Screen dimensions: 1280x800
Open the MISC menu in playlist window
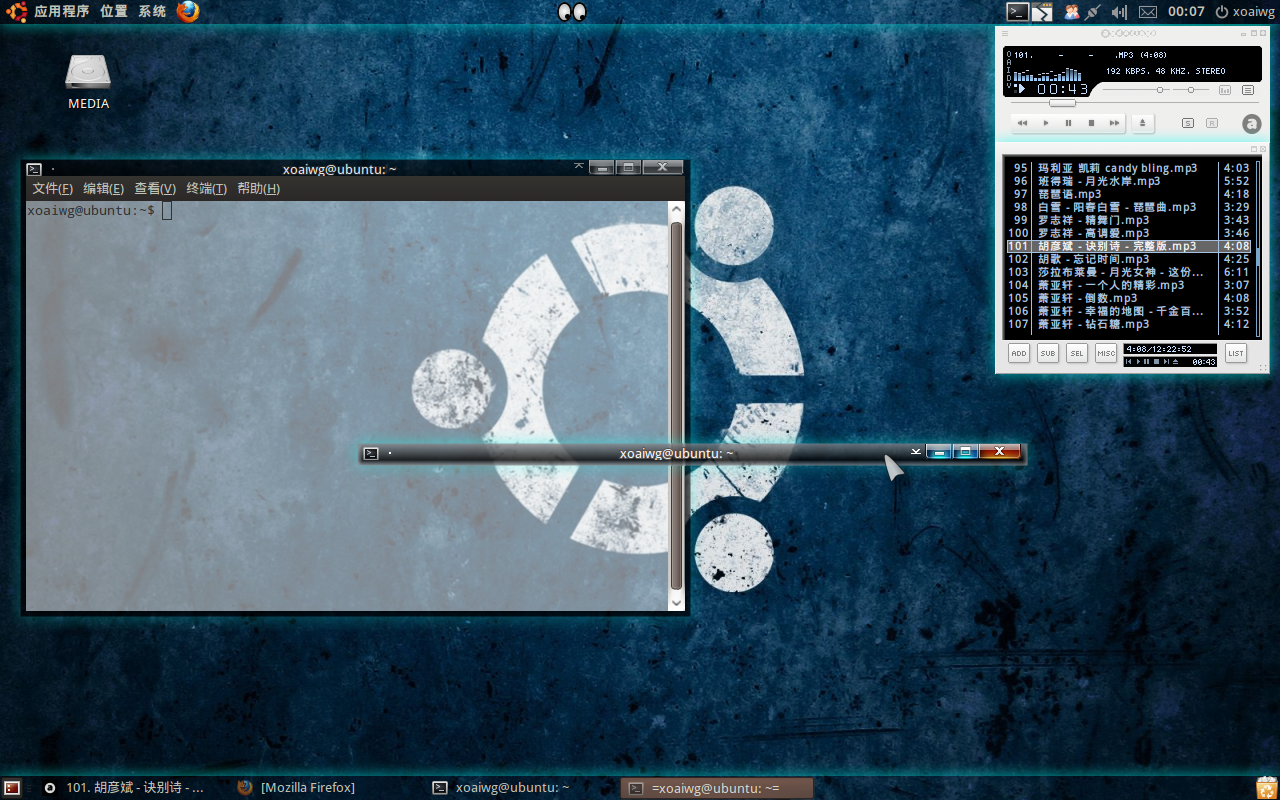pos(1106,353)
